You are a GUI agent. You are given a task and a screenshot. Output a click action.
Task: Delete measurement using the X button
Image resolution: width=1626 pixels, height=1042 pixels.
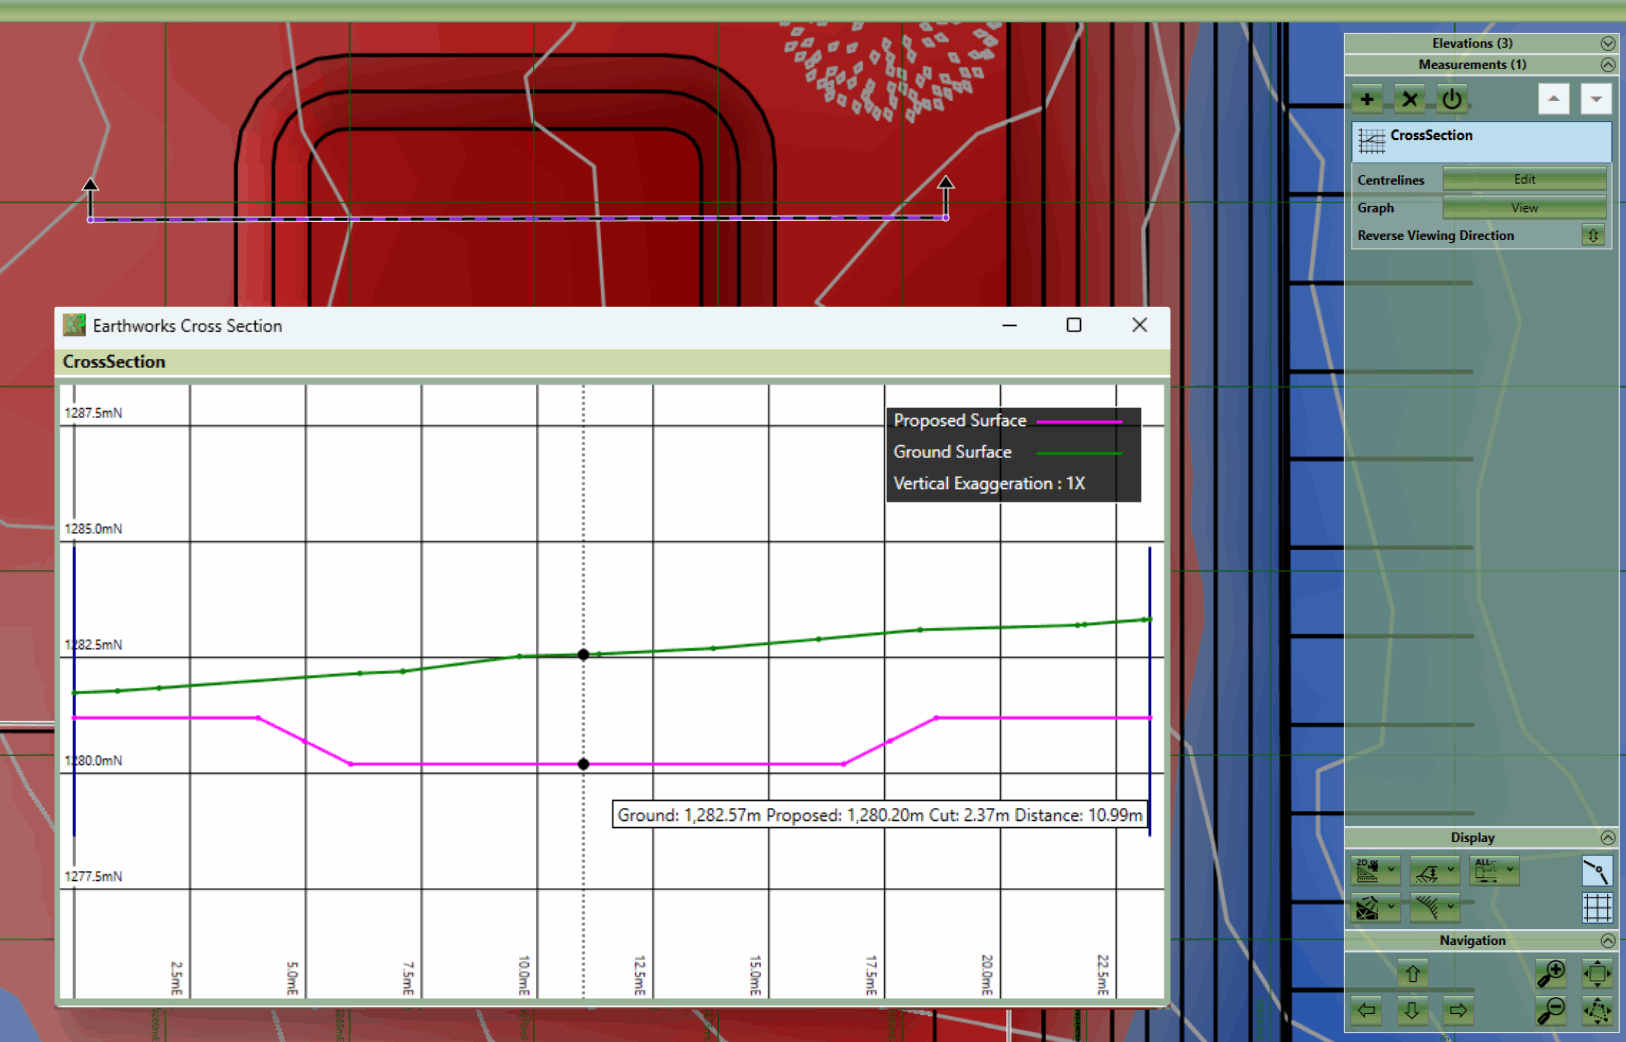[1409, 99]
